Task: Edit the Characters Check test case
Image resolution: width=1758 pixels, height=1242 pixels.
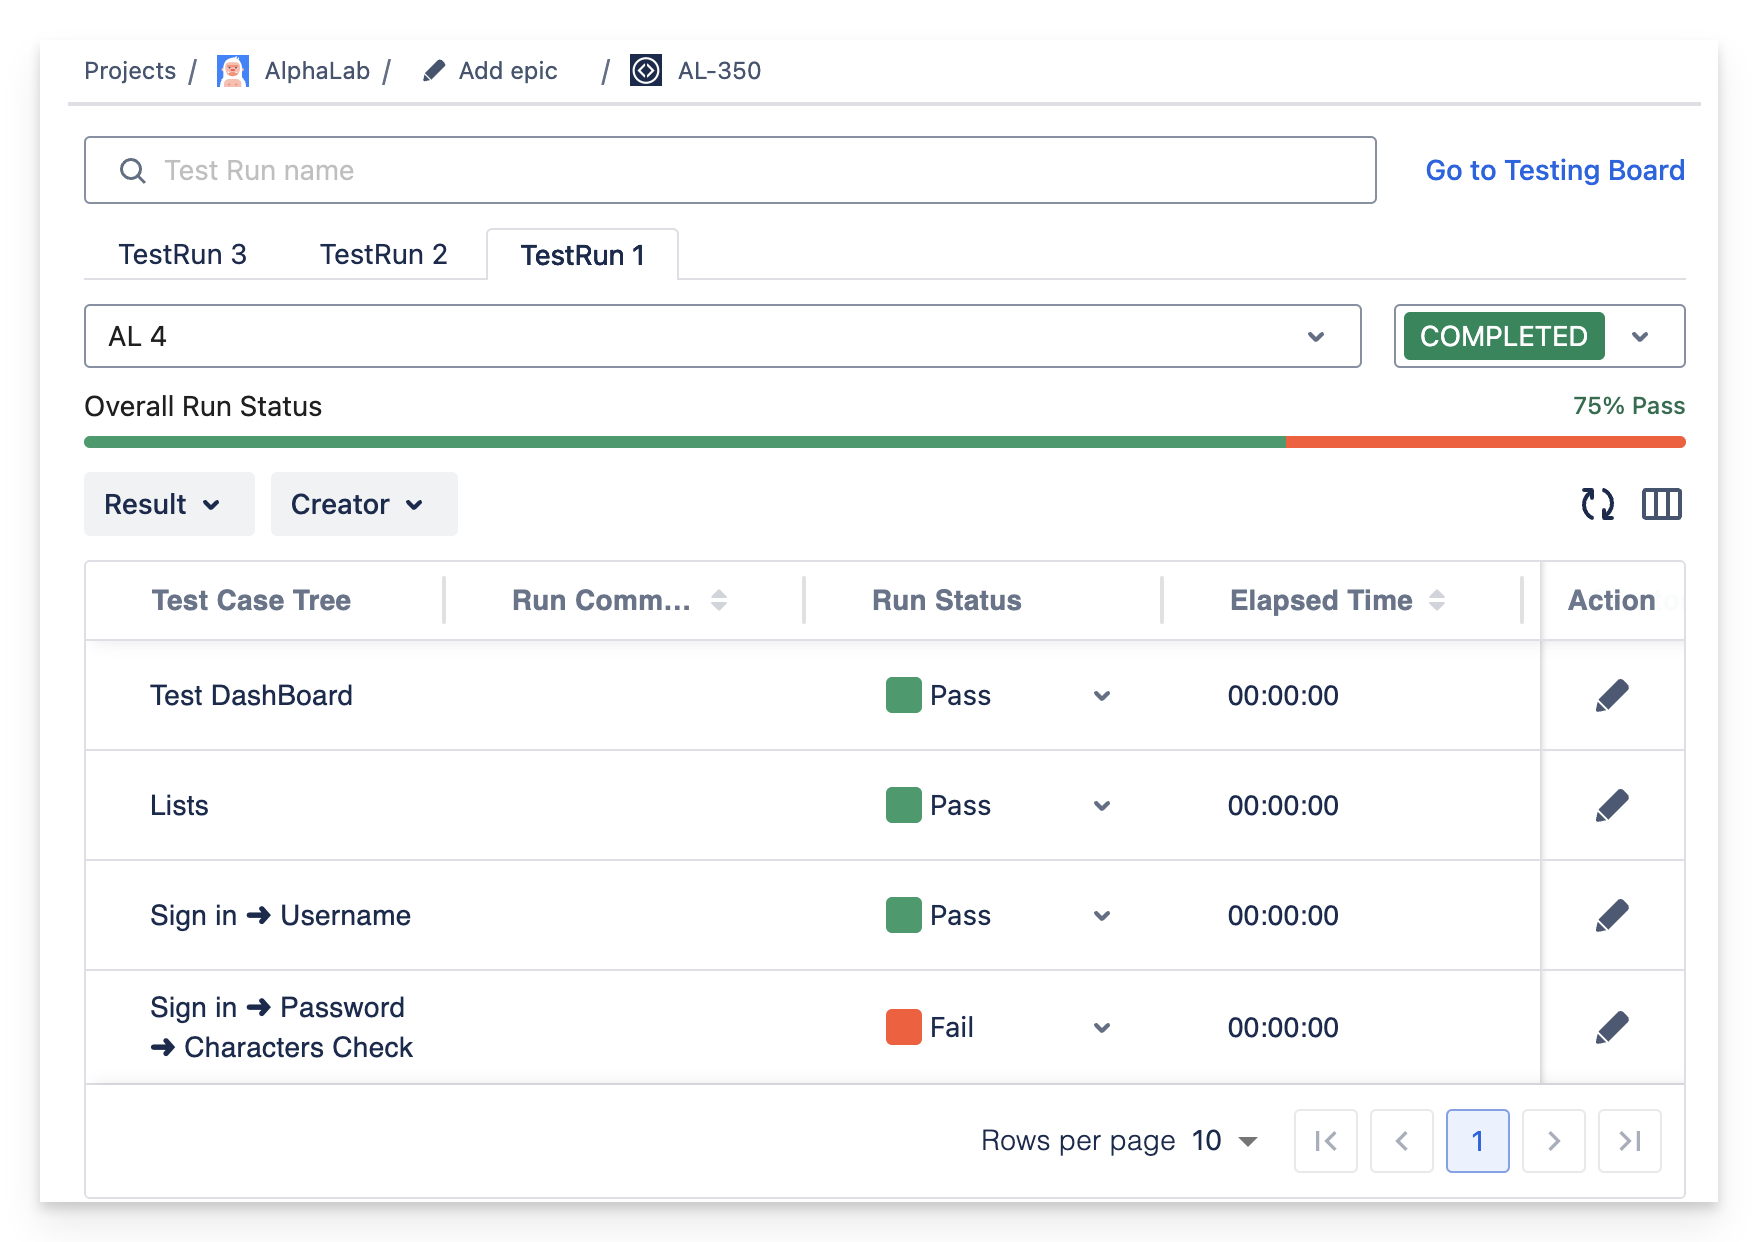Action: 1612,1027
